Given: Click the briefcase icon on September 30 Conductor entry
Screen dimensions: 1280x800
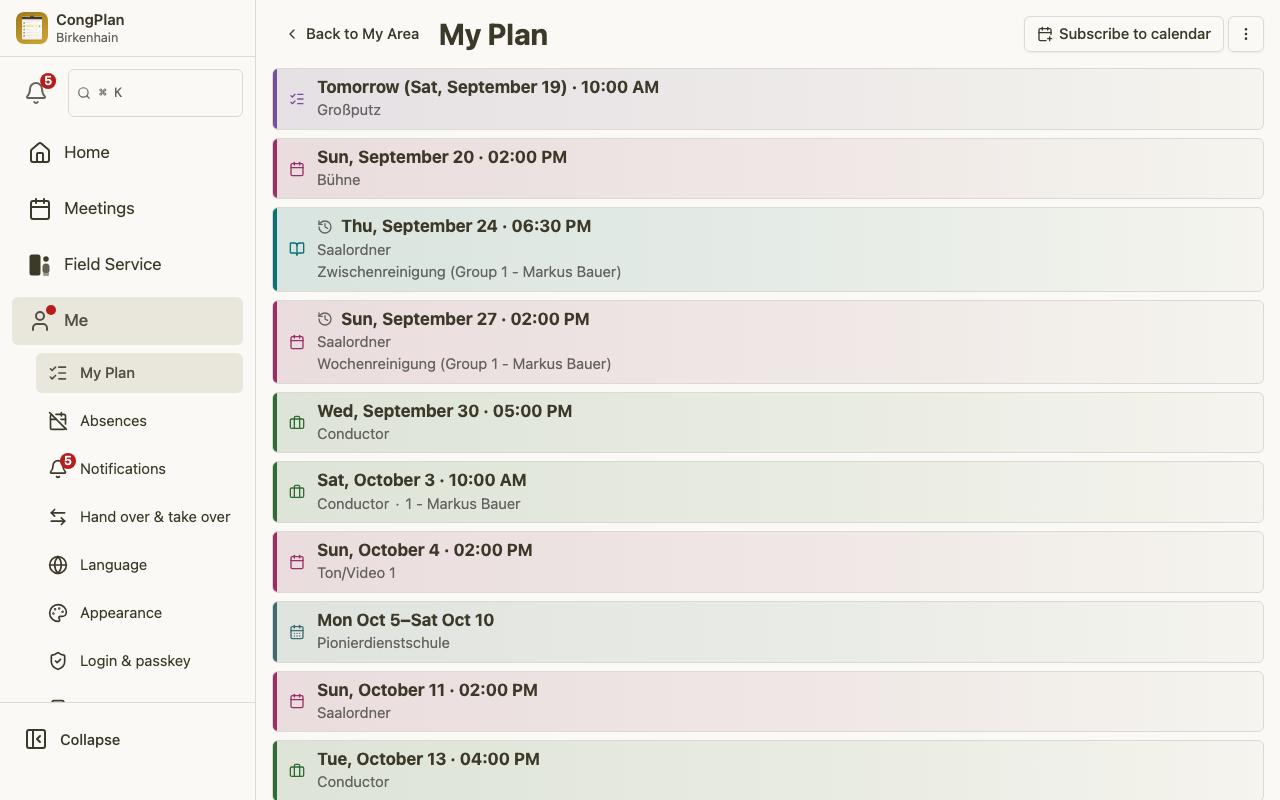Looking at the screenshot, I should [x=297, y=423].
